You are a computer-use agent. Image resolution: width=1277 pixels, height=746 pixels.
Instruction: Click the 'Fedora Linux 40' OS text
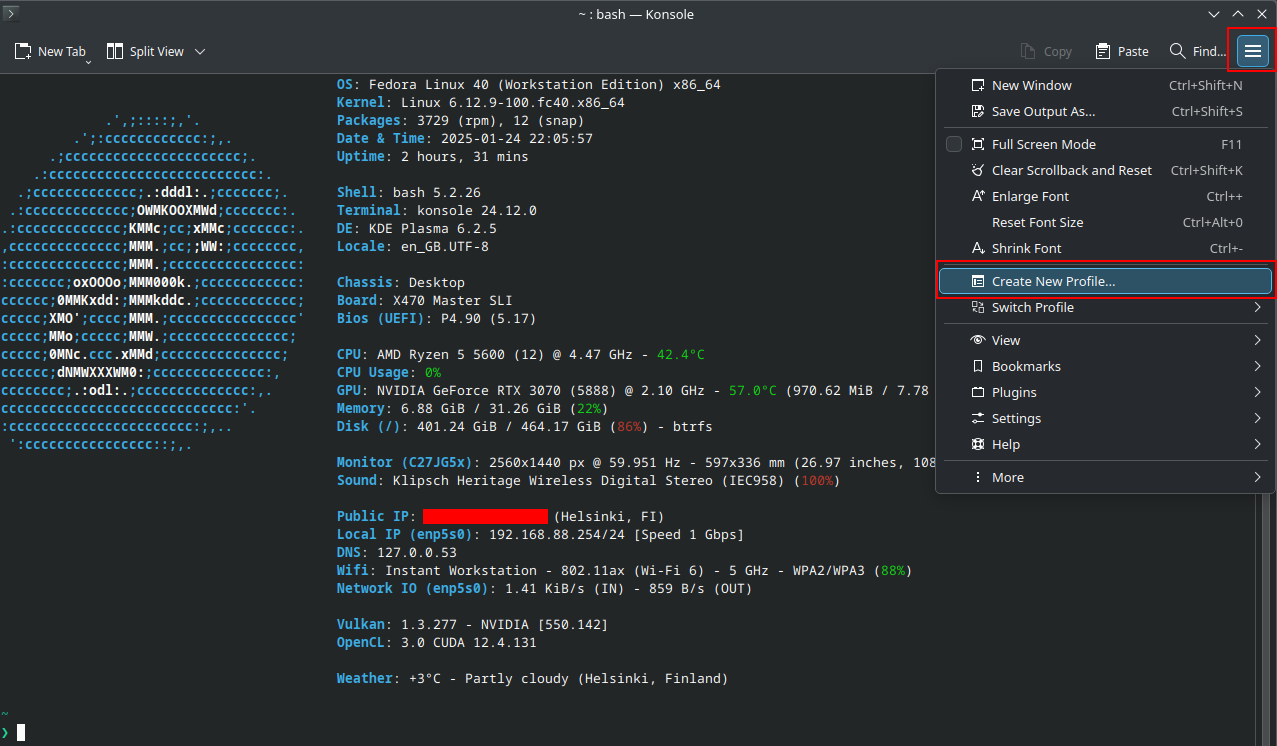(428, 84)
